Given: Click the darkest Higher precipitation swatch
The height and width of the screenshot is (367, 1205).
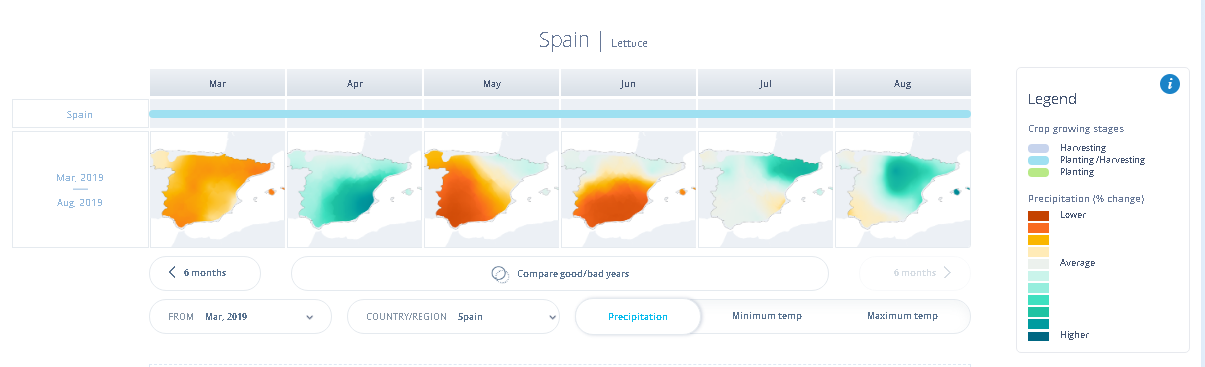Looking at the screenshot, I should pyautogui.click(x=1039, y=335).
